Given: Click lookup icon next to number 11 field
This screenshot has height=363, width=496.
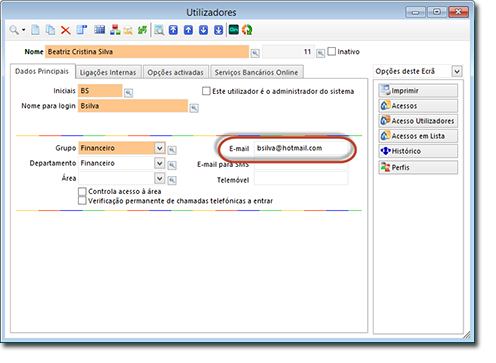Looking at the screenshot, I should point(320,53).
